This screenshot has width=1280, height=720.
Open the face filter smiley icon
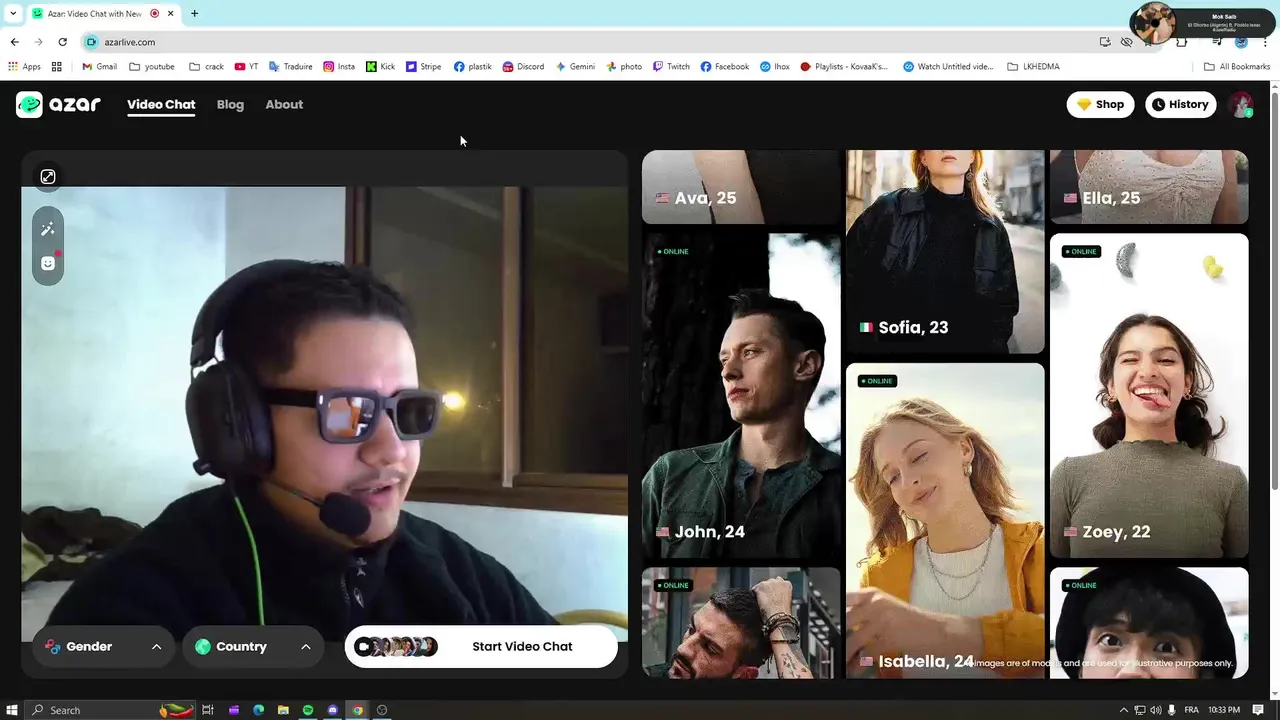(48, 263)
